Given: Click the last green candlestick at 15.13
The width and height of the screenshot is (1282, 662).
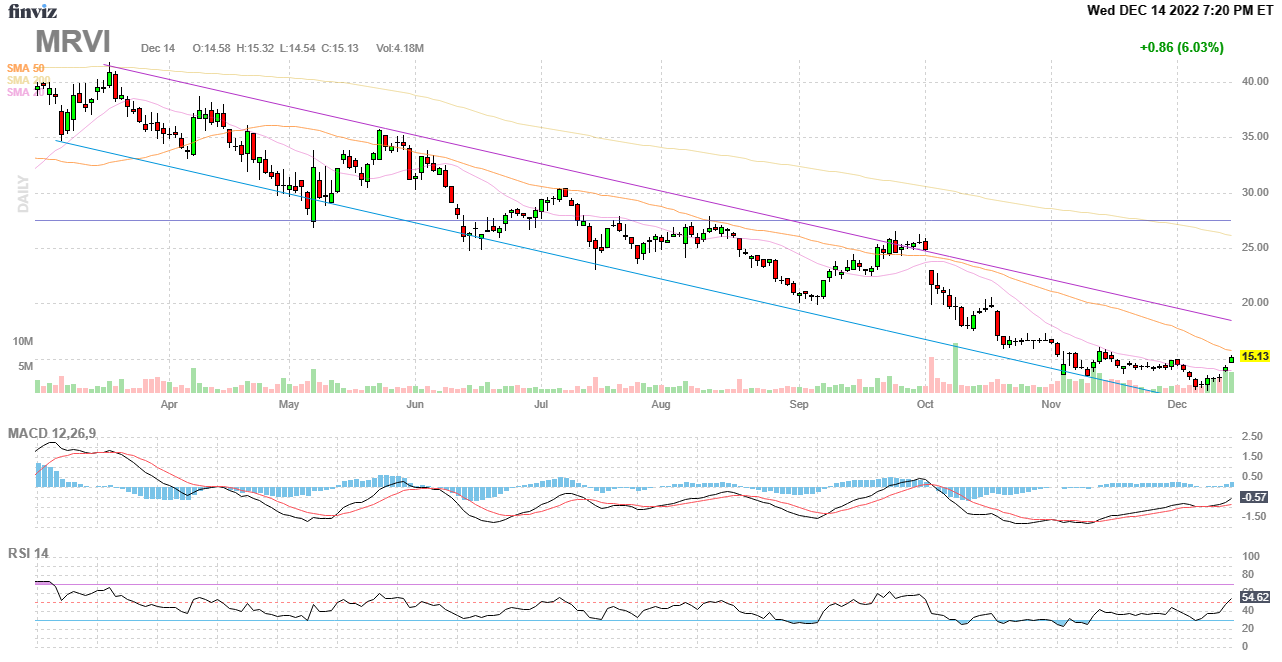Looking at the screenshot, I should (1231, 359).
